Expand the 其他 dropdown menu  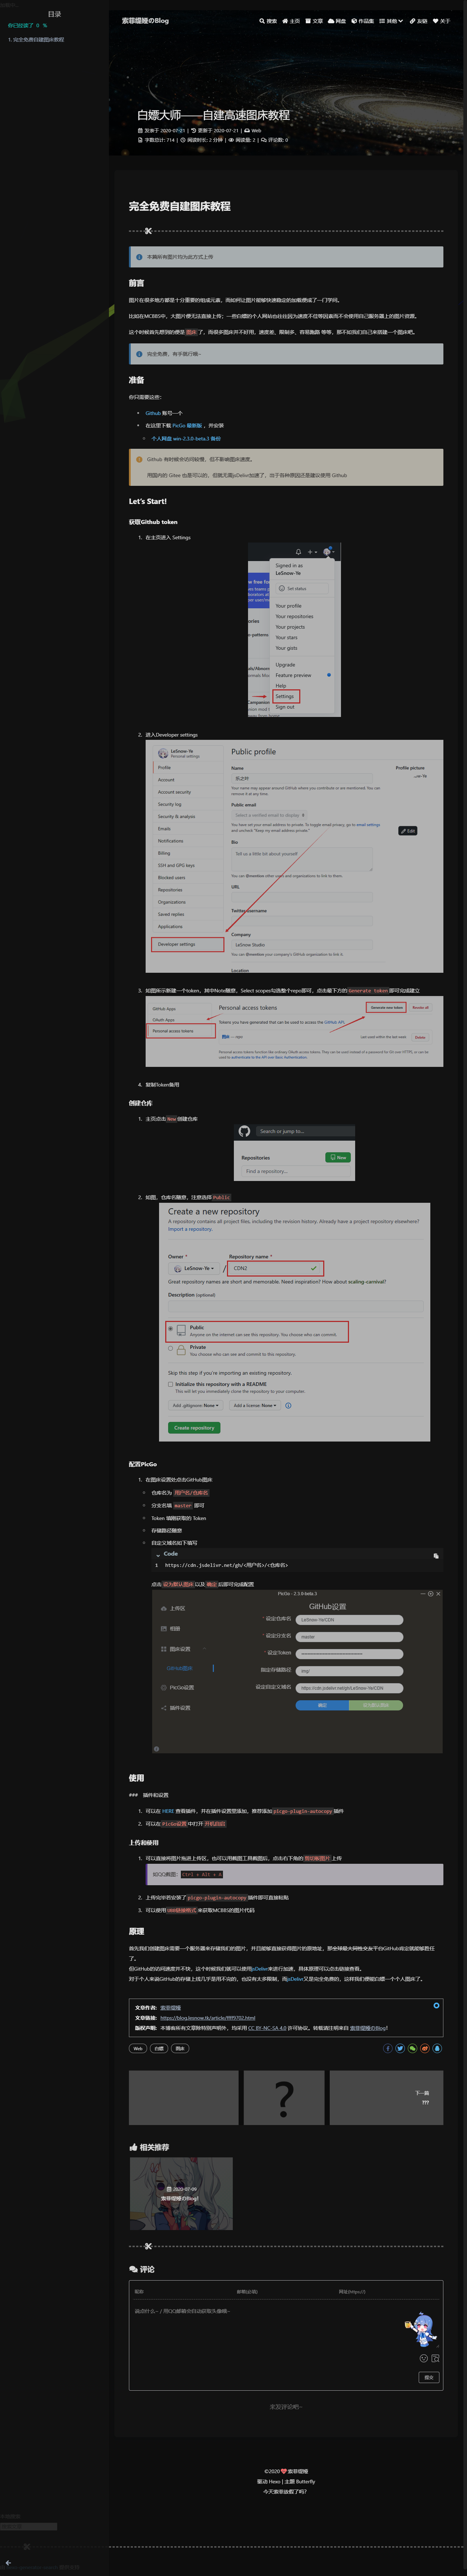pos(392,21)
